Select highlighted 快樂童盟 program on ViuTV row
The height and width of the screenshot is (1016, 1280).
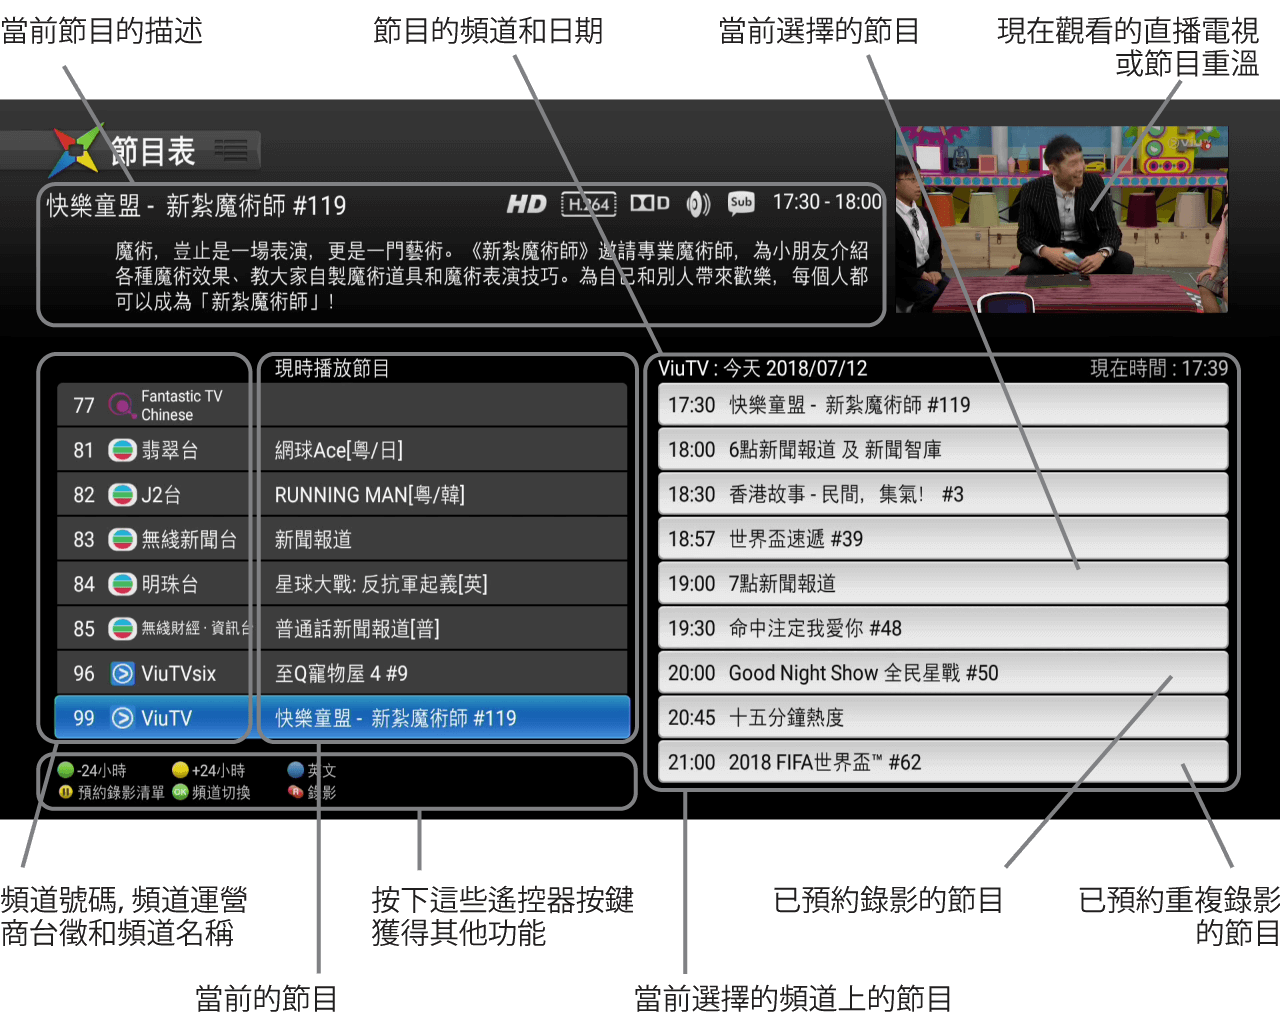click(396, 718)
